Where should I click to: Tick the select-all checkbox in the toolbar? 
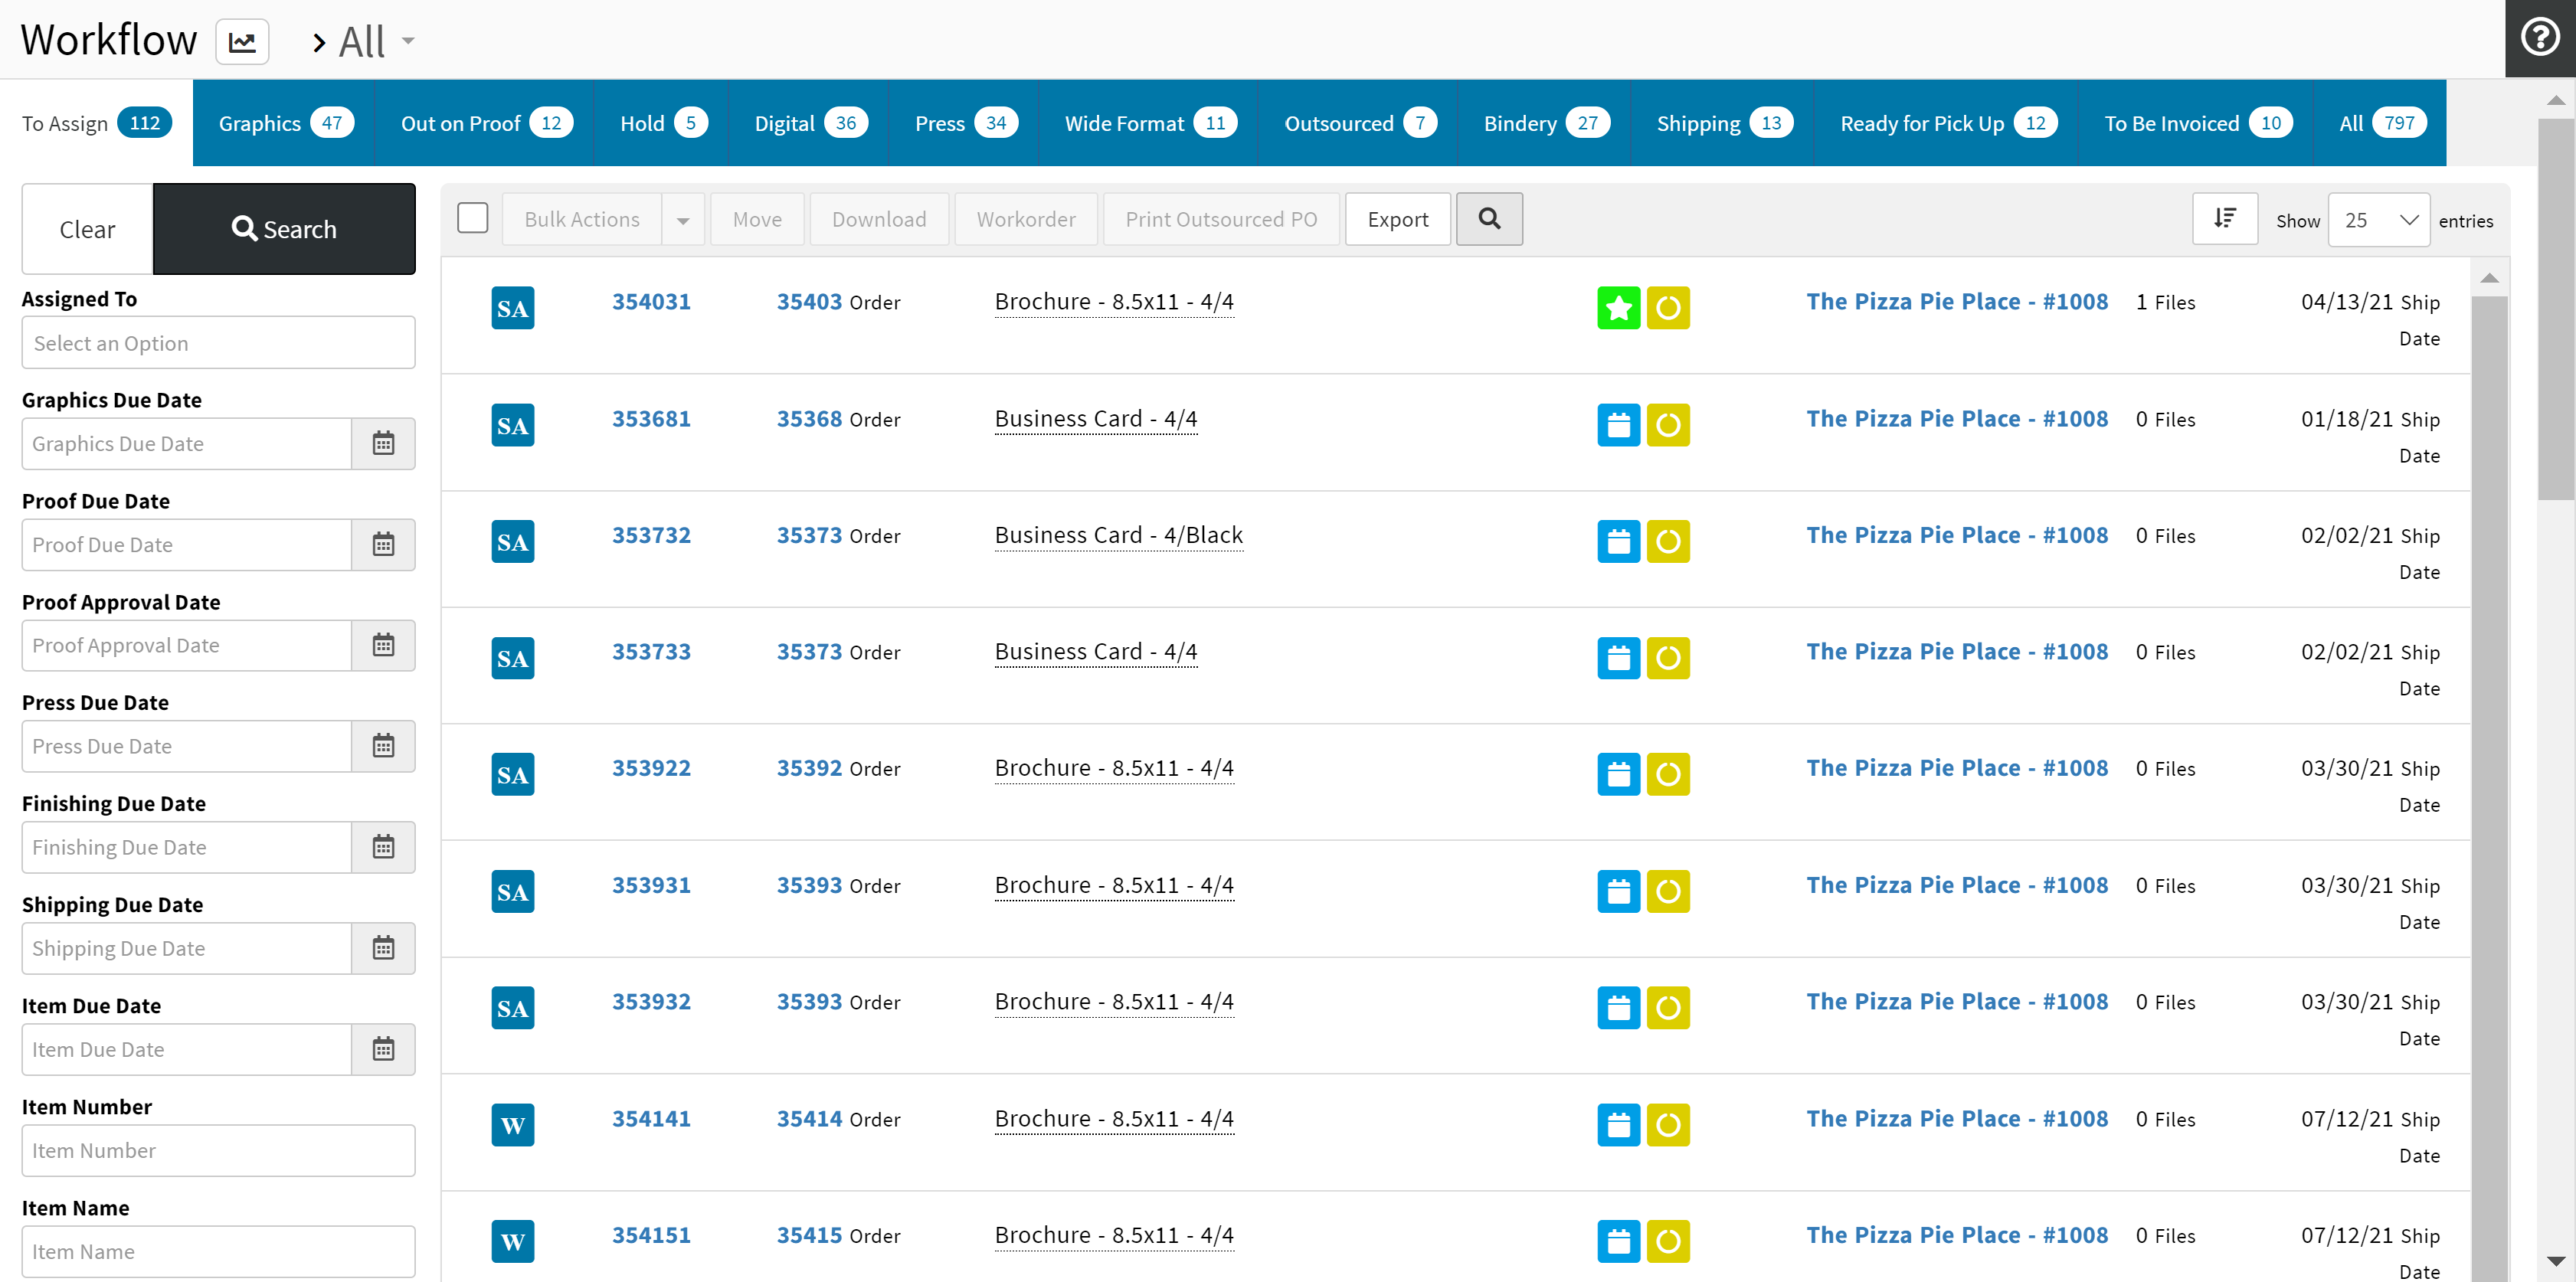tap(472, 218)
